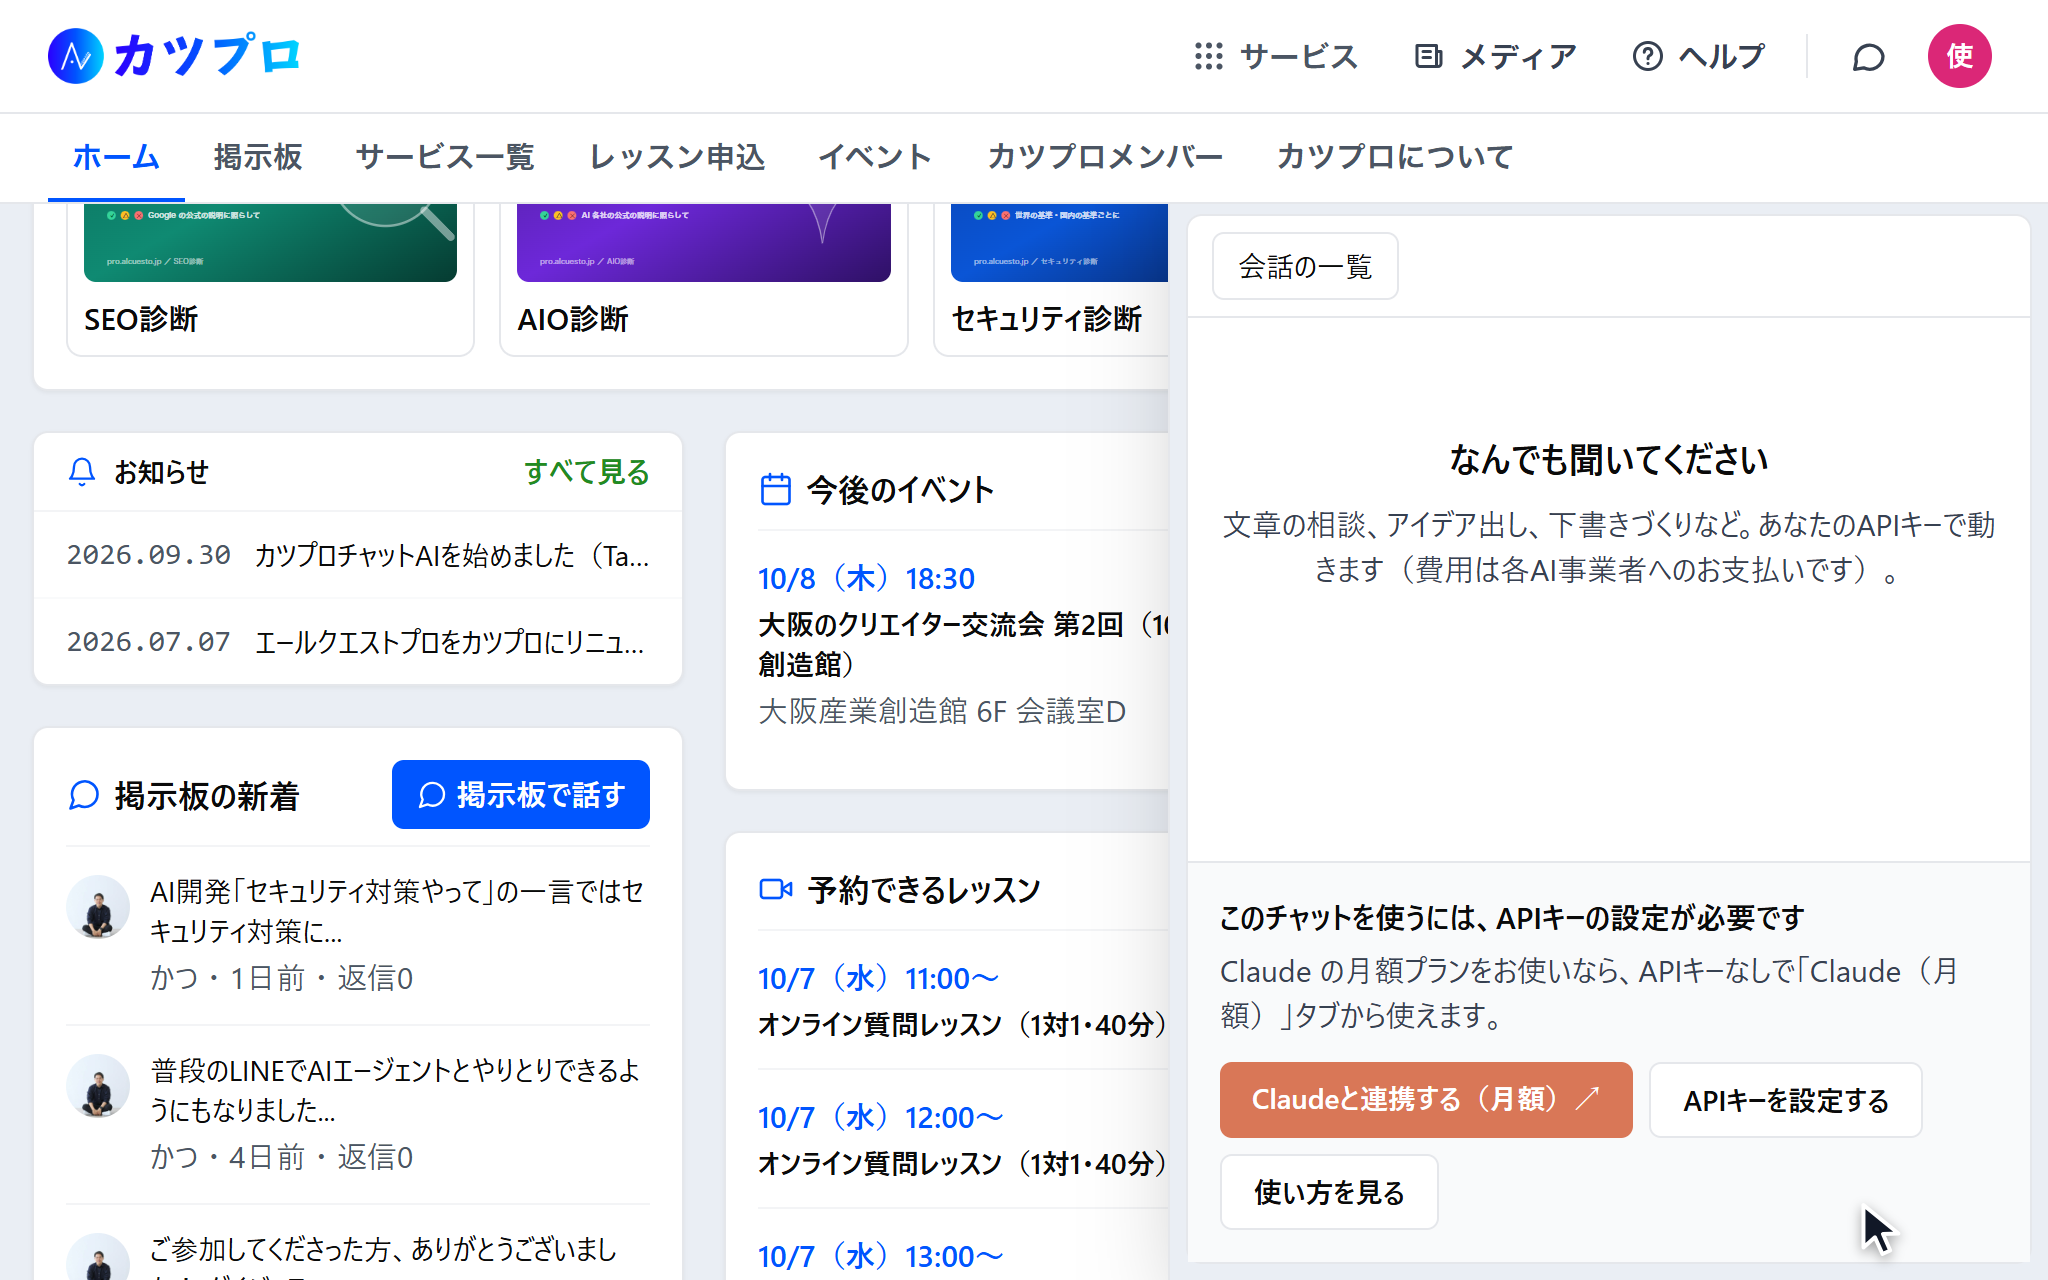This screenshot has height=1280, width=2048.
Task: Click the bell icon next to お知らせ
Action: [82, 472]
